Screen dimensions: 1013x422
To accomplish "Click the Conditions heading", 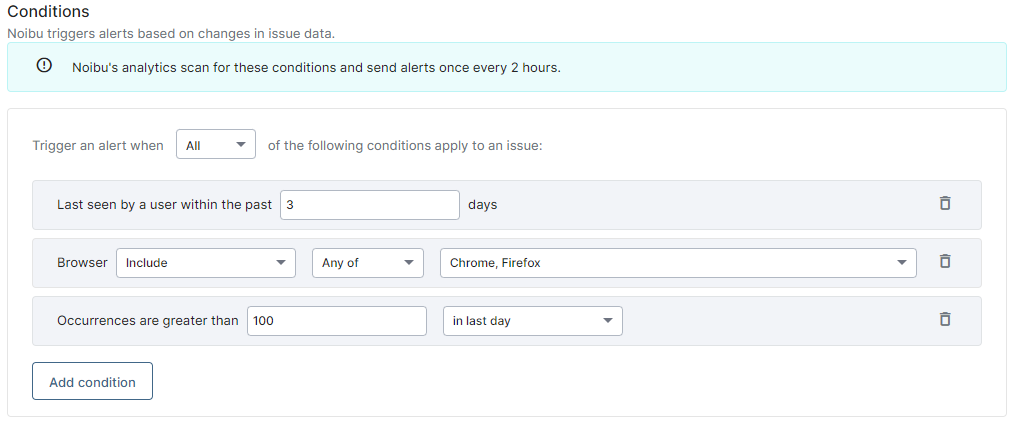I will 48,12.
